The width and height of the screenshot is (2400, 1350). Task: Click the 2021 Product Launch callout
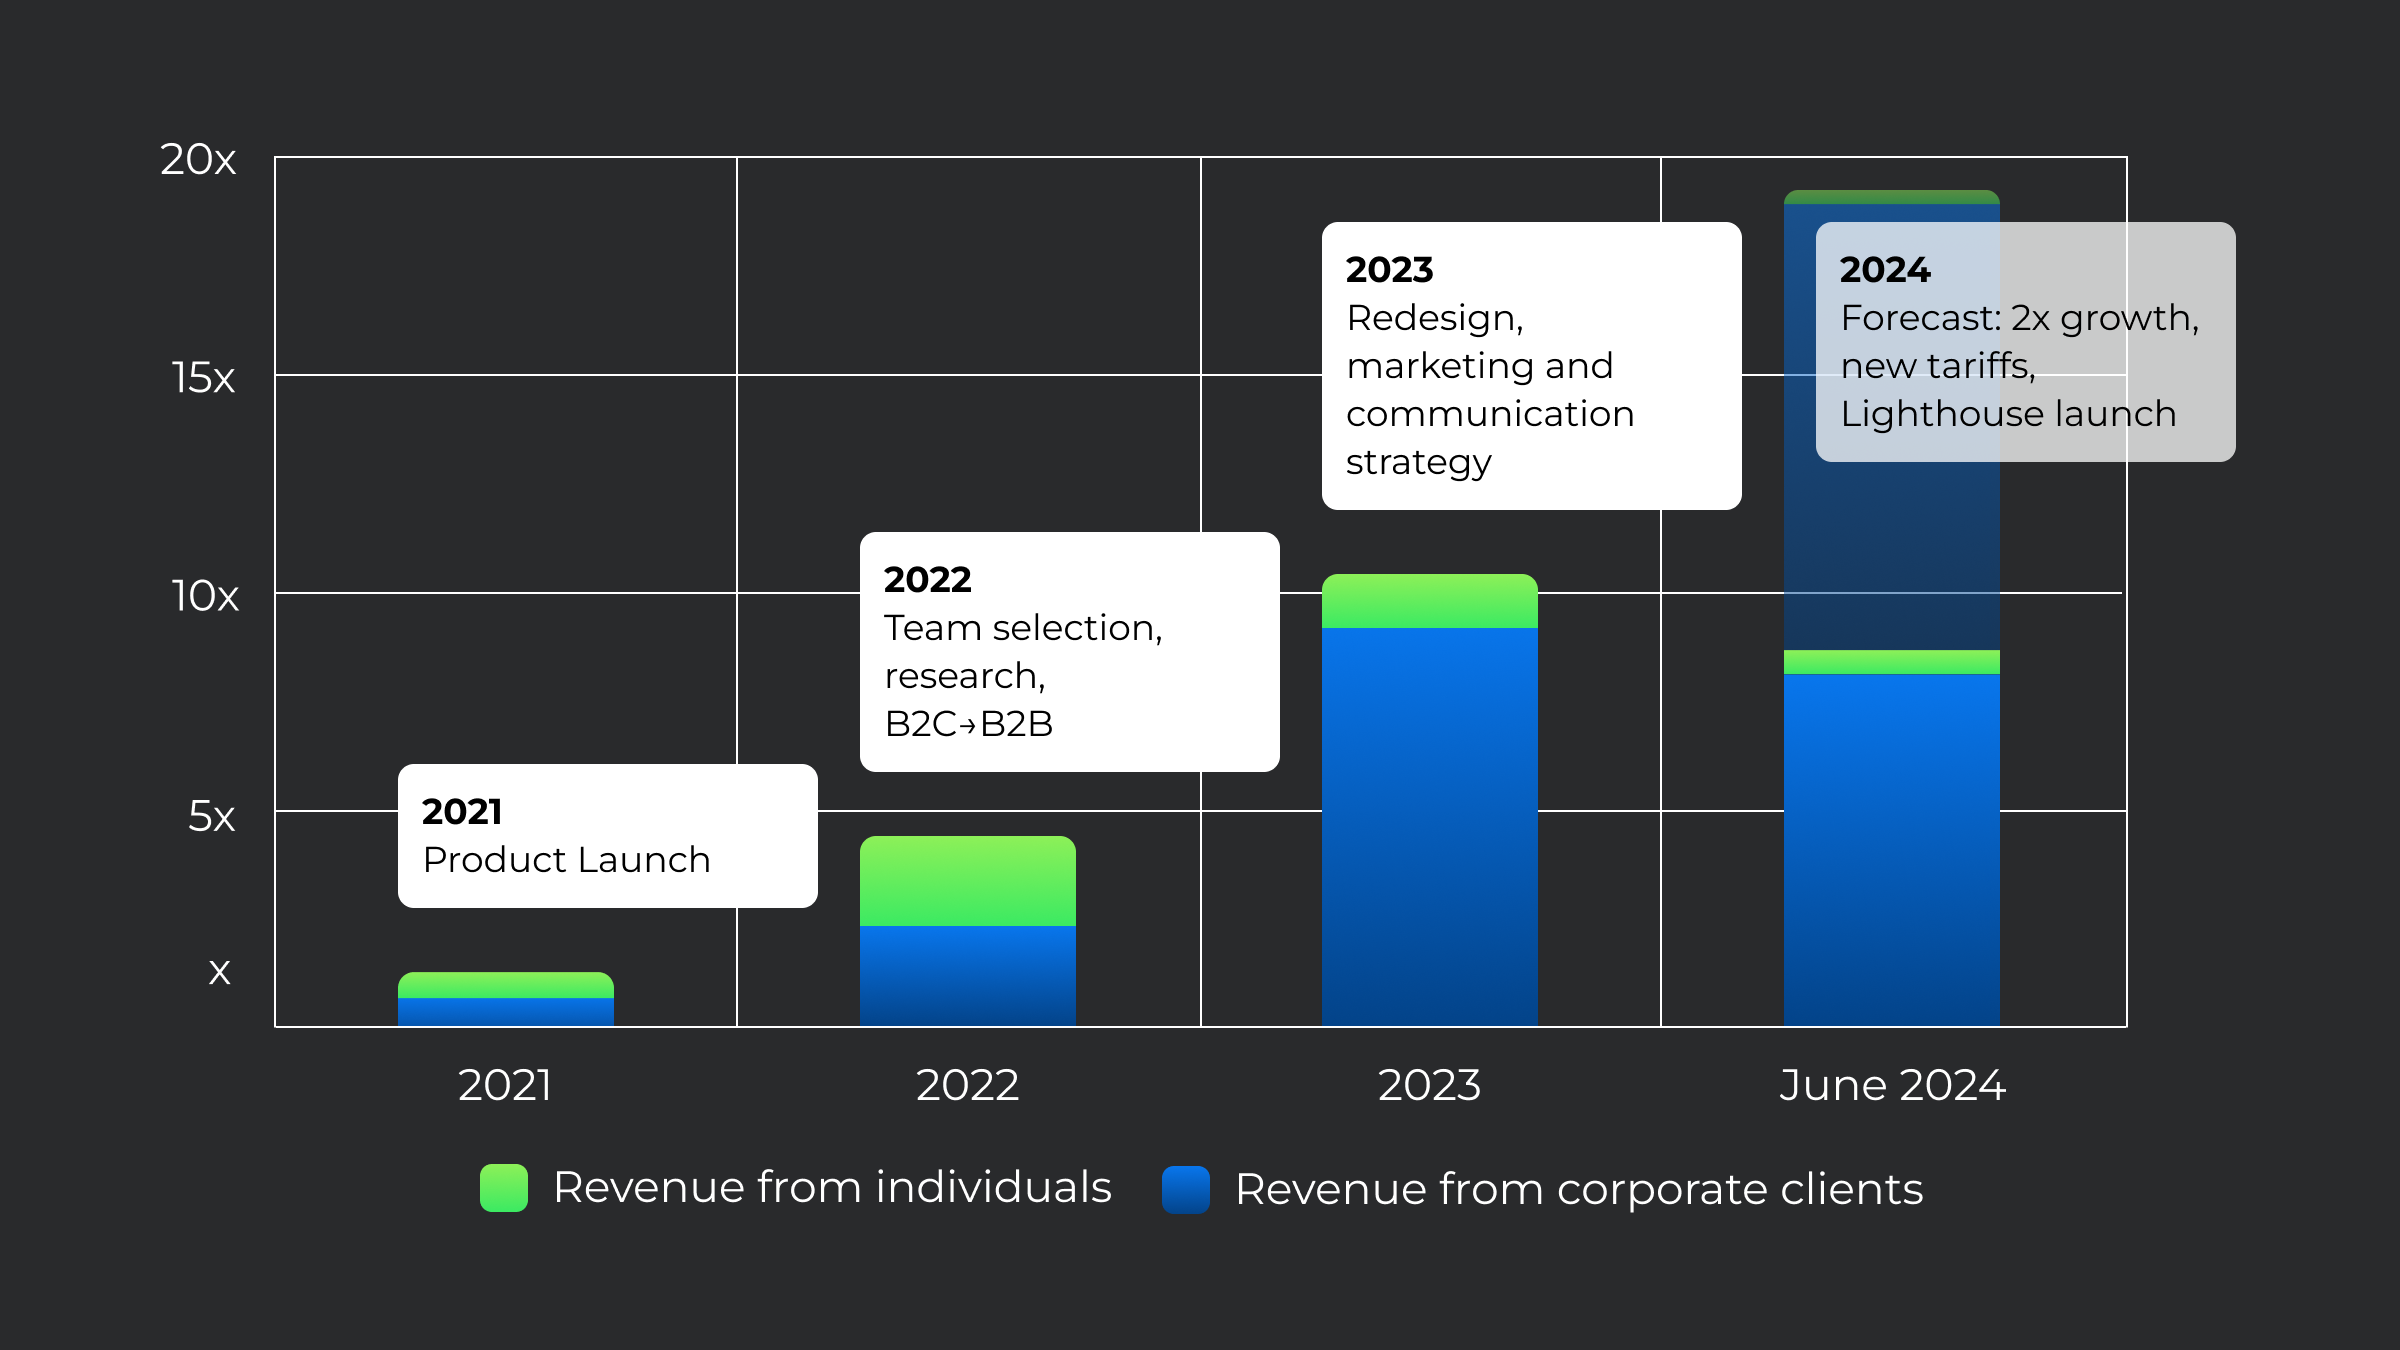607,836
